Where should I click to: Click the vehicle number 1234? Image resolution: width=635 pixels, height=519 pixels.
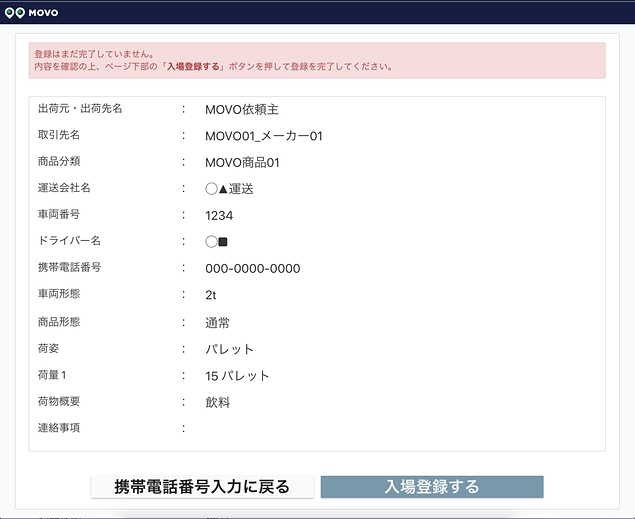[219, 215]
